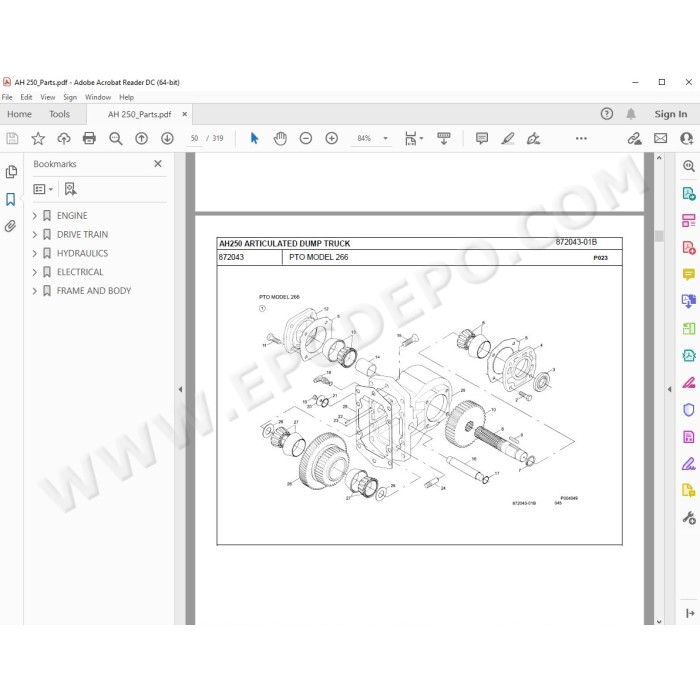The image size is (700, 700).
Task: Add a sticky note comment
Action: tap(482, 138)
